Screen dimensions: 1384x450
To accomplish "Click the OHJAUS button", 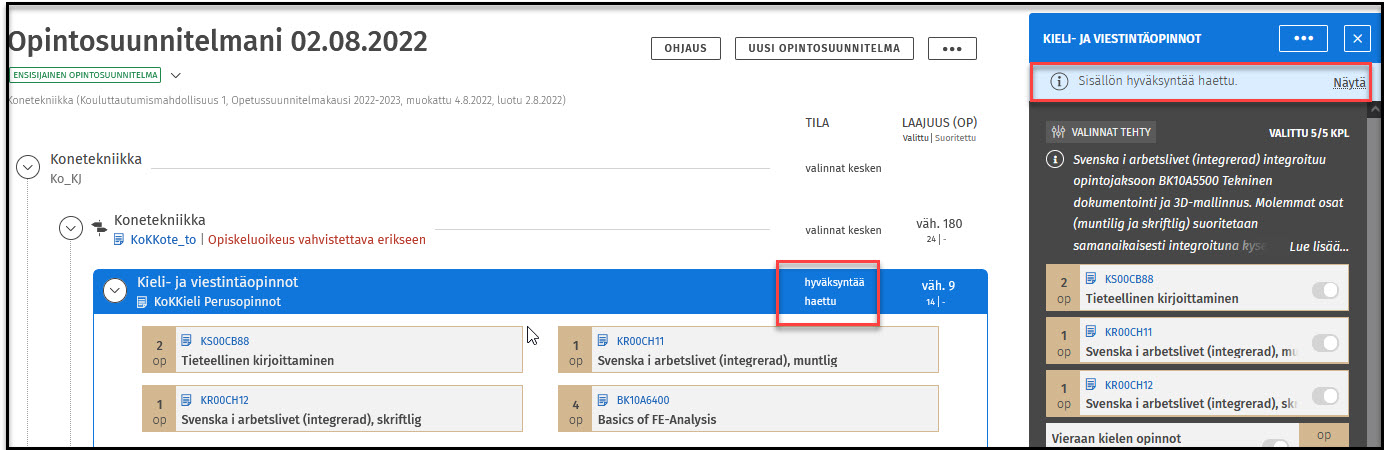I will point(685,48).
